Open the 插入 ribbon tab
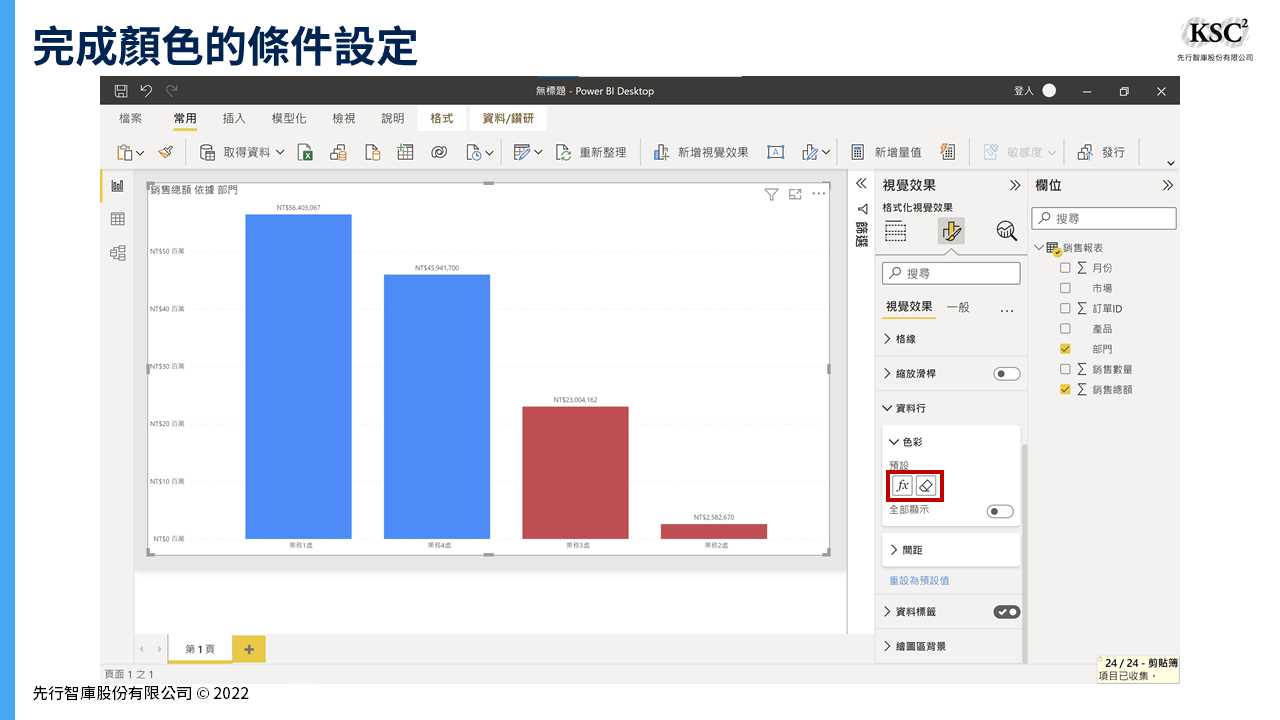 point(234,118)
